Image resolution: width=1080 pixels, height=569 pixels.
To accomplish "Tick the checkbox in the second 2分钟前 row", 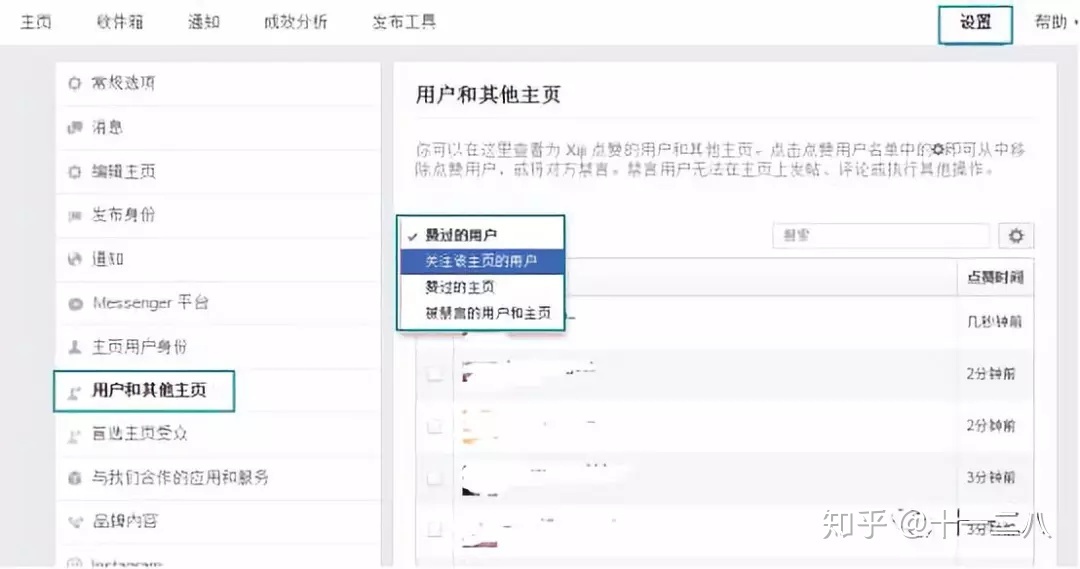I will click(435, 426).
